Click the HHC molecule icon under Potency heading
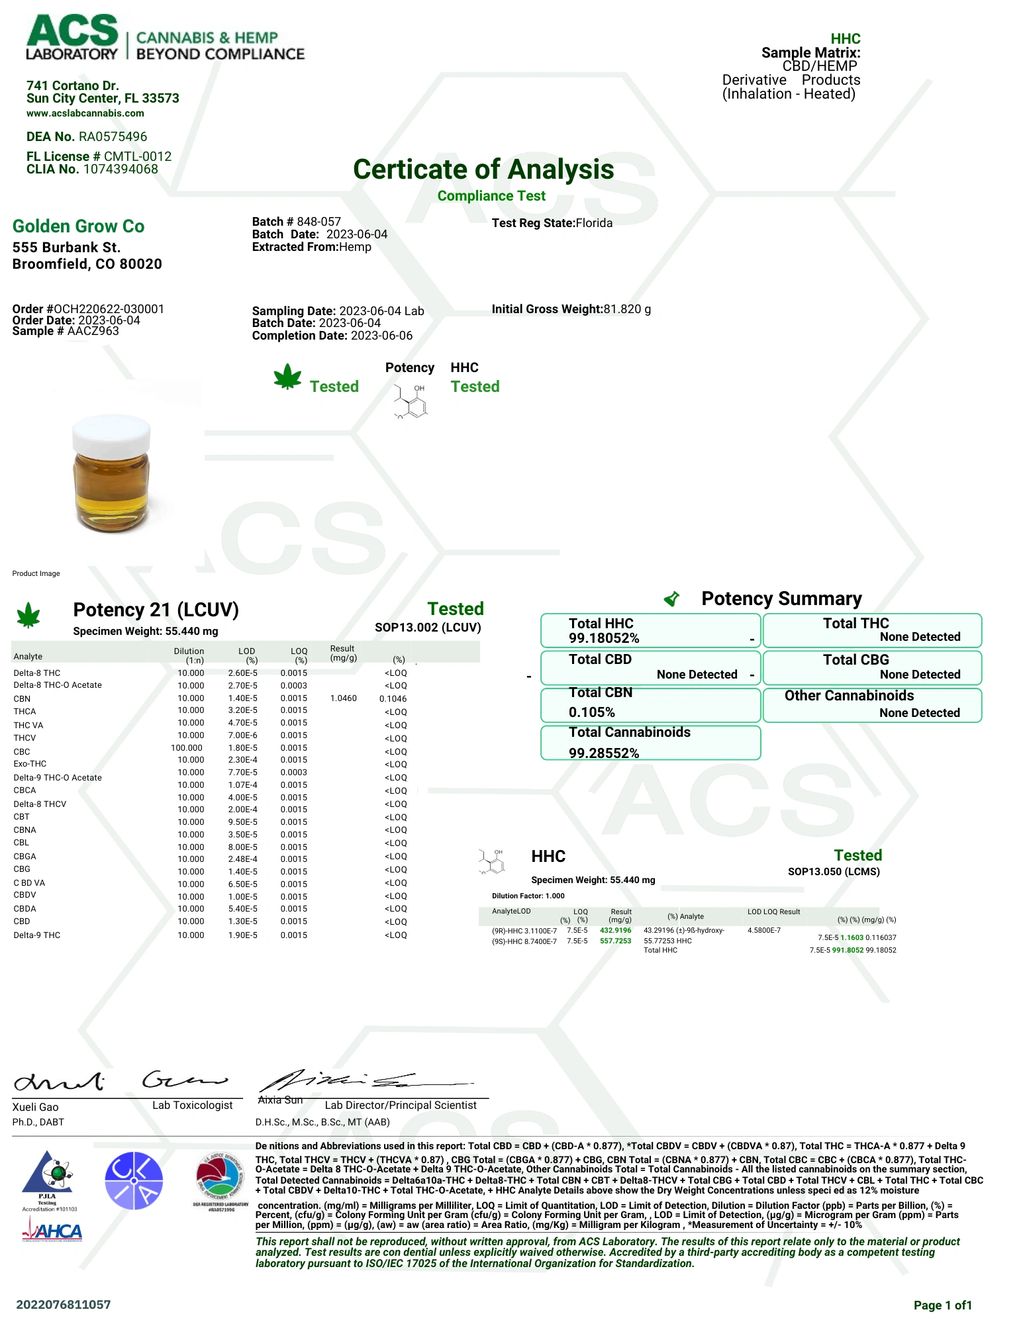1023x1324 pixels. tap(412, 400)
